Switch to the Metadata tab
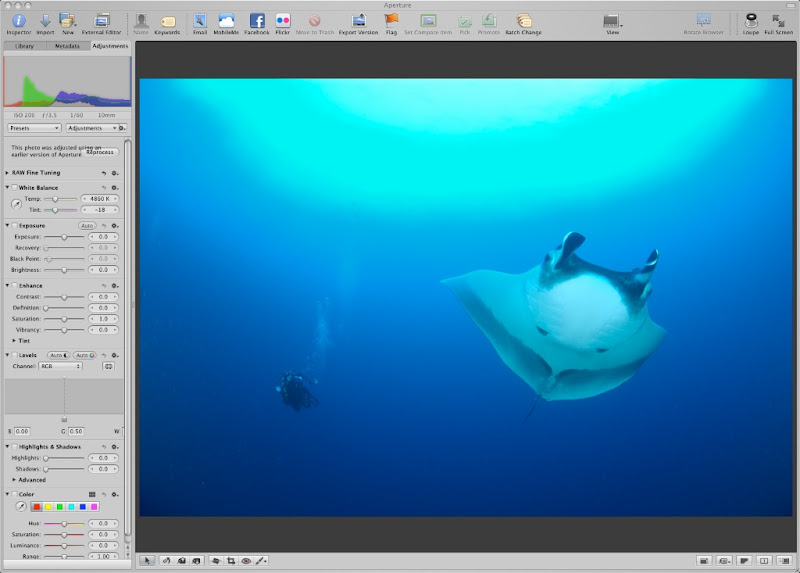 coord(67,46)
